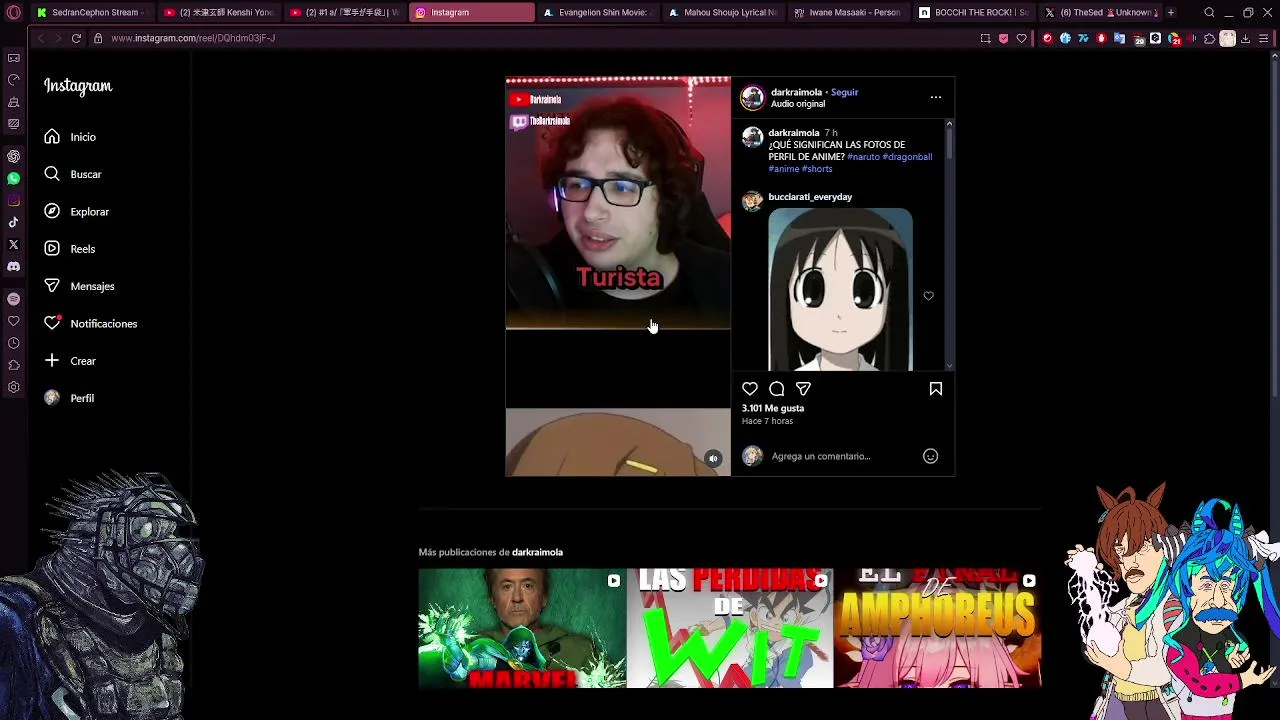Open Buscar in Instagram sidebar
Viewport: 1280px width, 720px height.
pyautogui.click(x=72, y=174)
